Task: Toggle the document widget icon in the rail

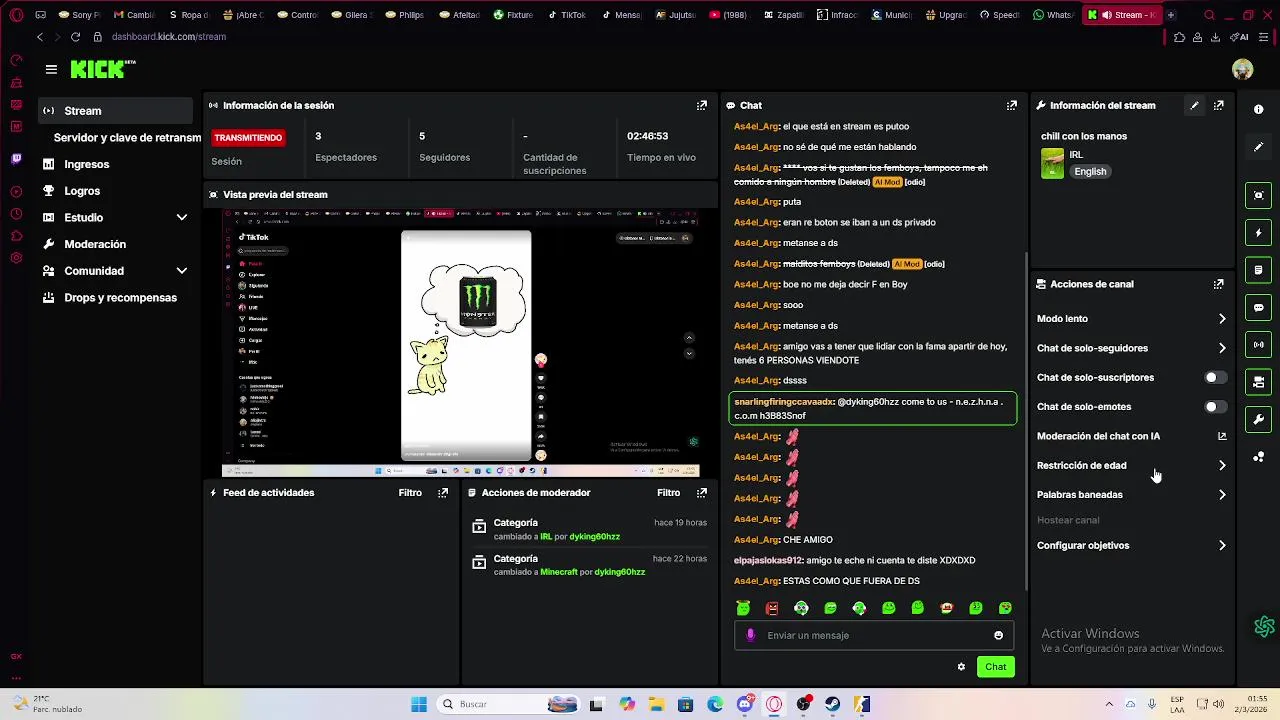Action: 1259,270
